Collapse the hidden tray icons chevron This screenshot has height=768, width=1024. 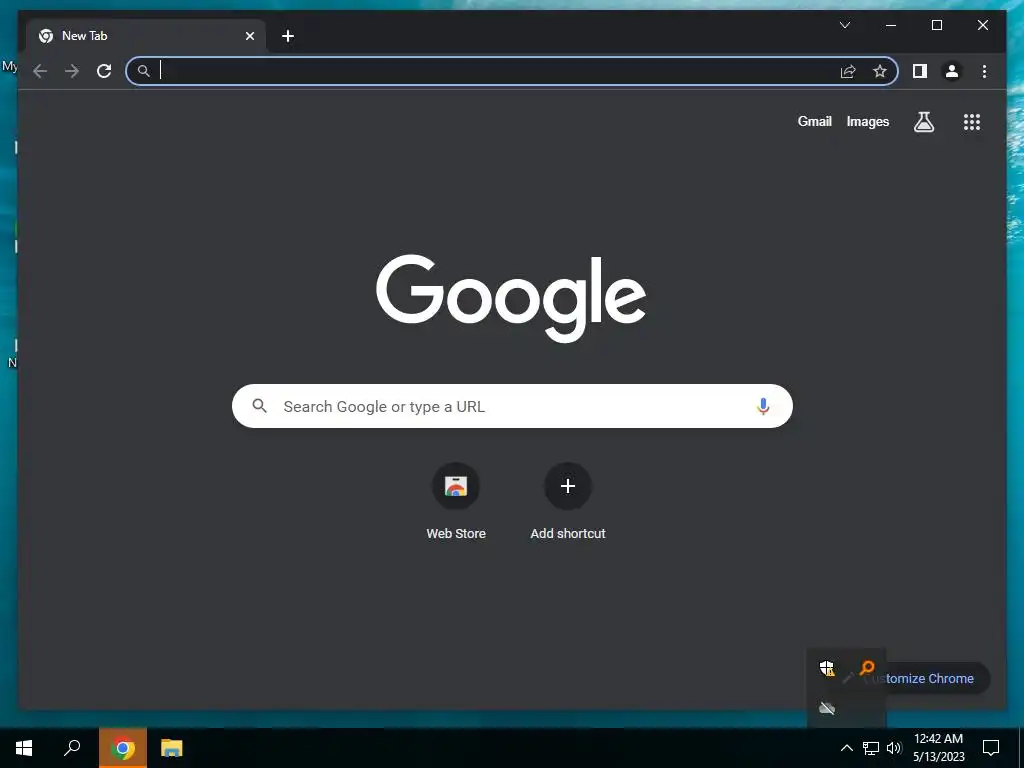(846, 748)
